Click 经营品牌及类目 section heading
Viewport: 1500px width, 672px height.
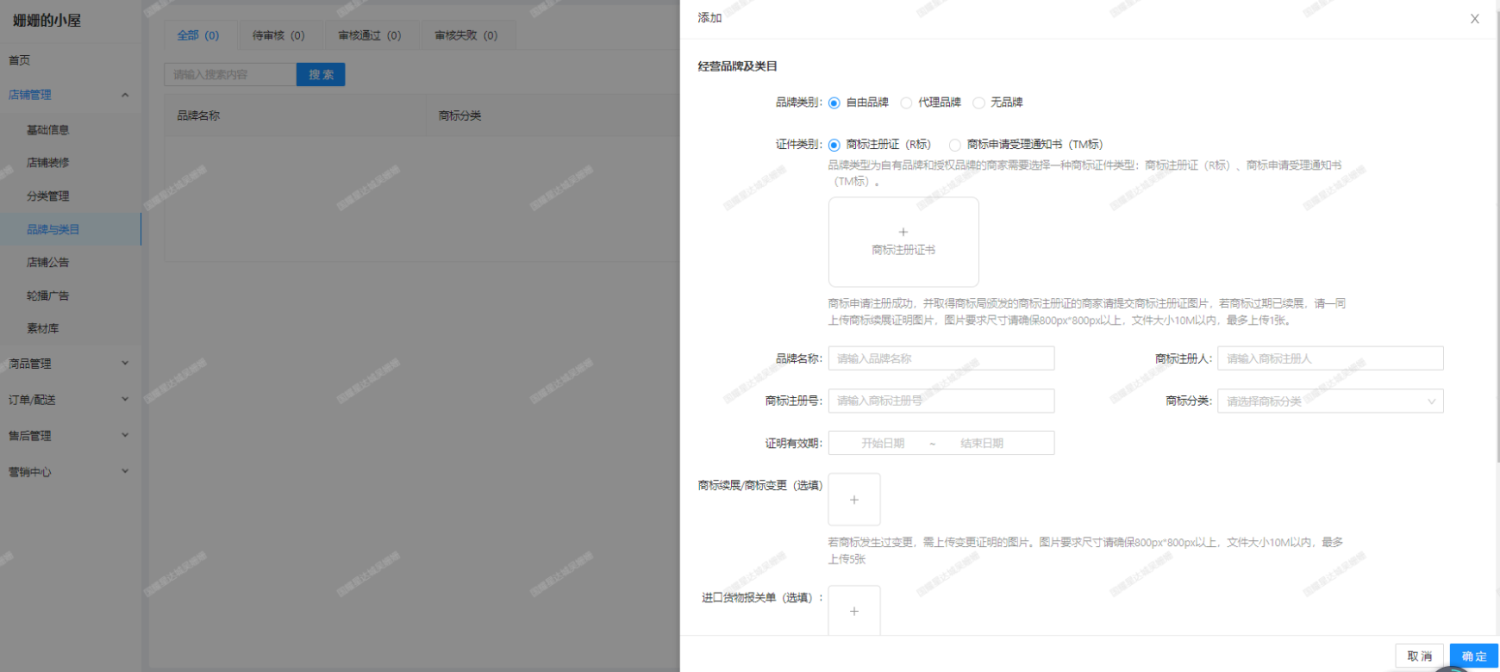pyautogui.click(x=738, y=66)
